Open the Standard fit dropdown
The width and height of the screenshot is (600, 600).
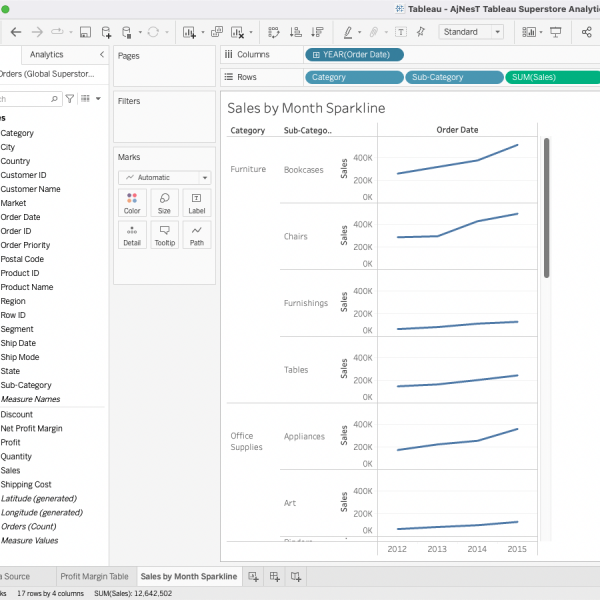[471, 32]
